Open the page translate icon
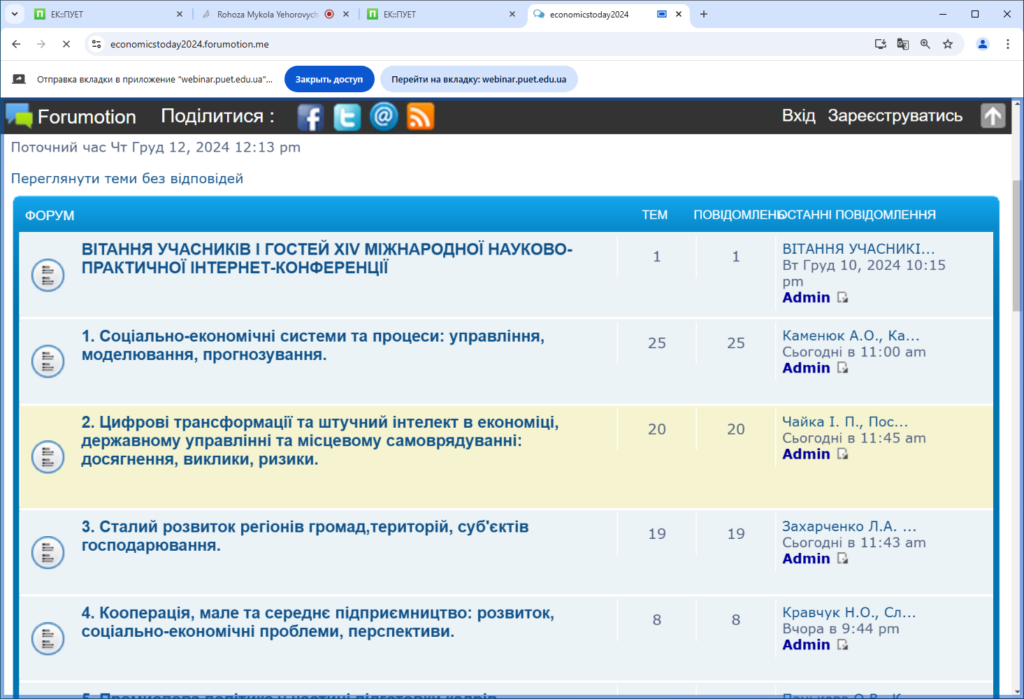Image resolution: width=1024 pixels, height=699 pixels. (903, 44)
